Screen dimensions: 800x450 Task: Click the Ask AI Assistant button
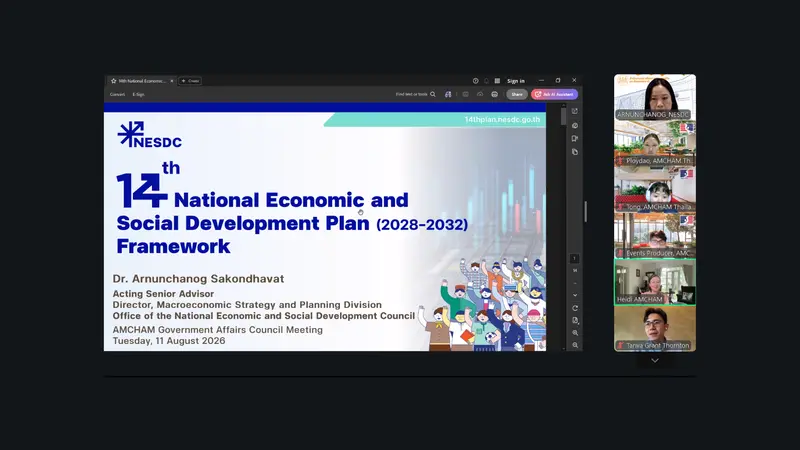click(x=555, y=94)
